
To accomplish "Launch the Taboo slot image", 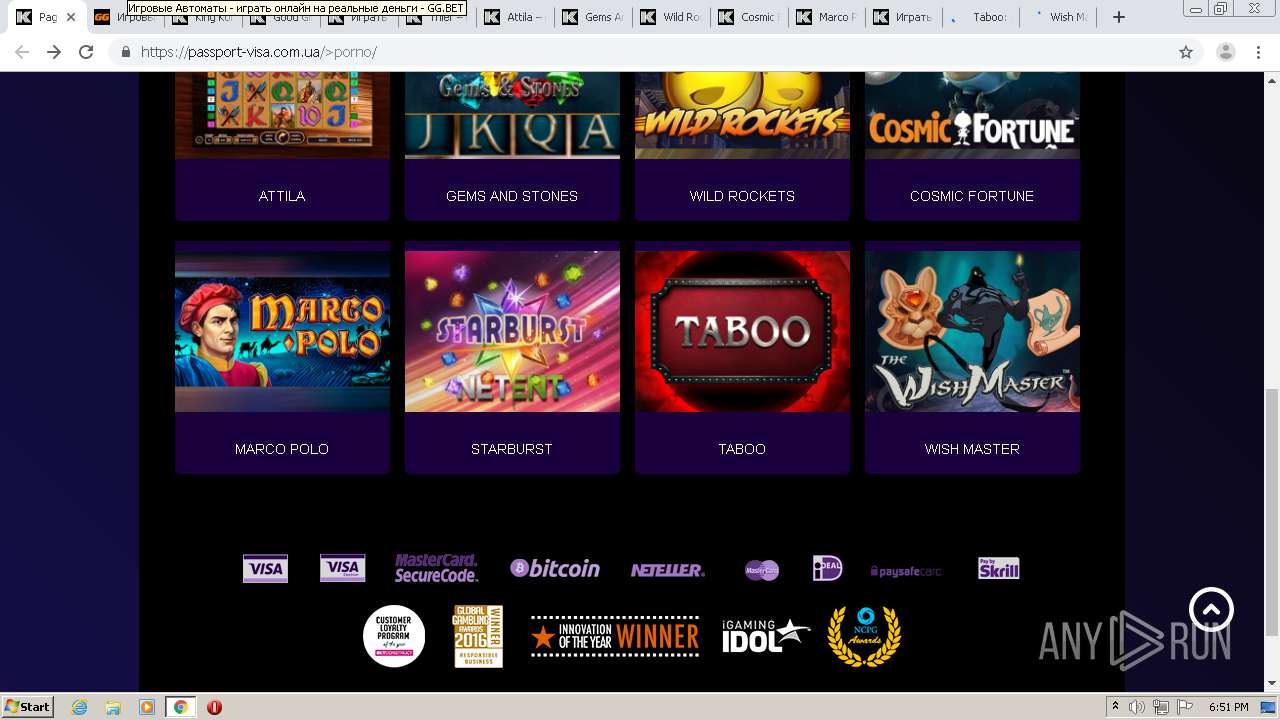I will (742, 331).
